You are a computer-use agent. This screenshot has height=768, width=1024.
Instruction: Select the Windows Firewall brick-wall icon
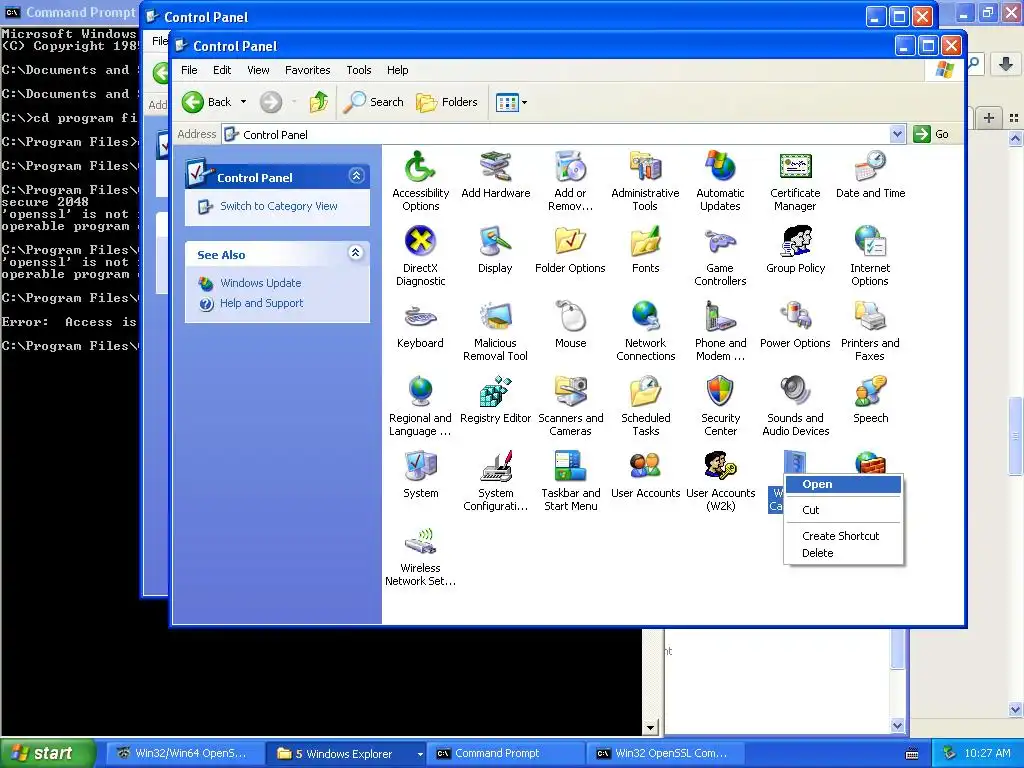click(x=871, y=462)
